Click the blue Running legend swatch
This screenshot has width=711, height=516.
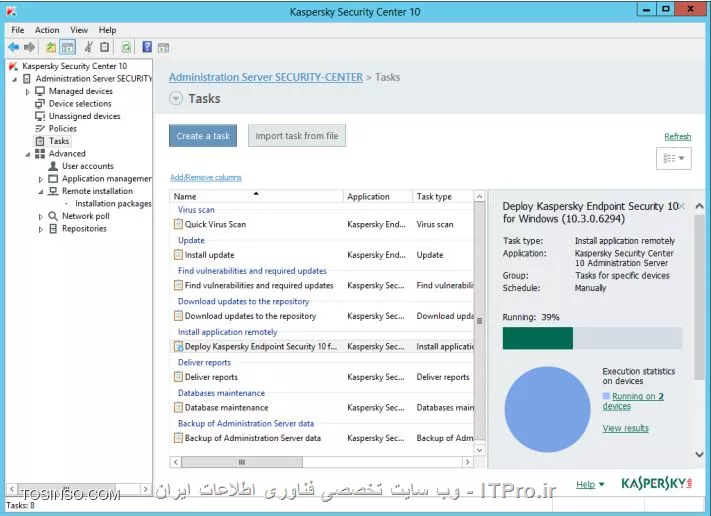(606, 396)
